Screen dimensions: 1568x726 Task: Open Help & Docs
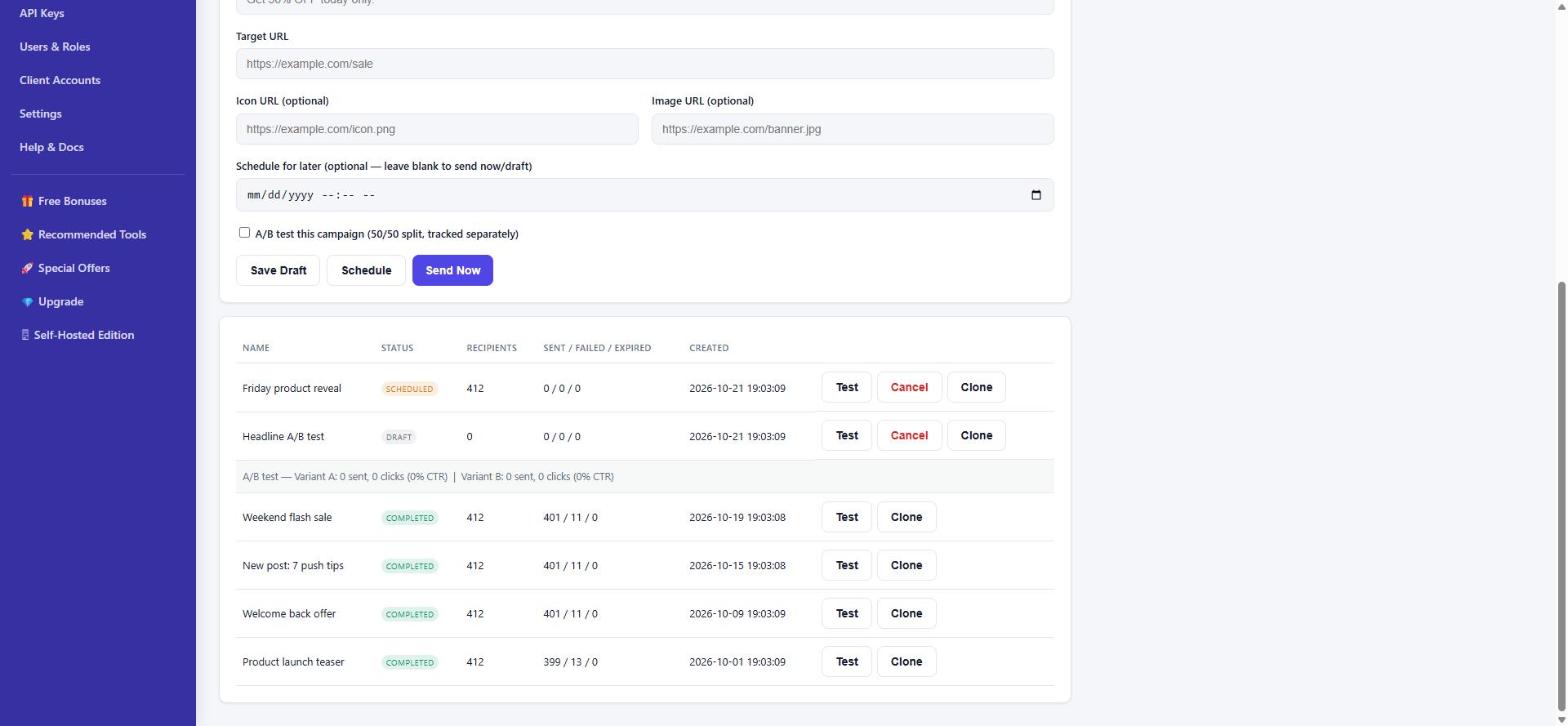click(51, 147)
